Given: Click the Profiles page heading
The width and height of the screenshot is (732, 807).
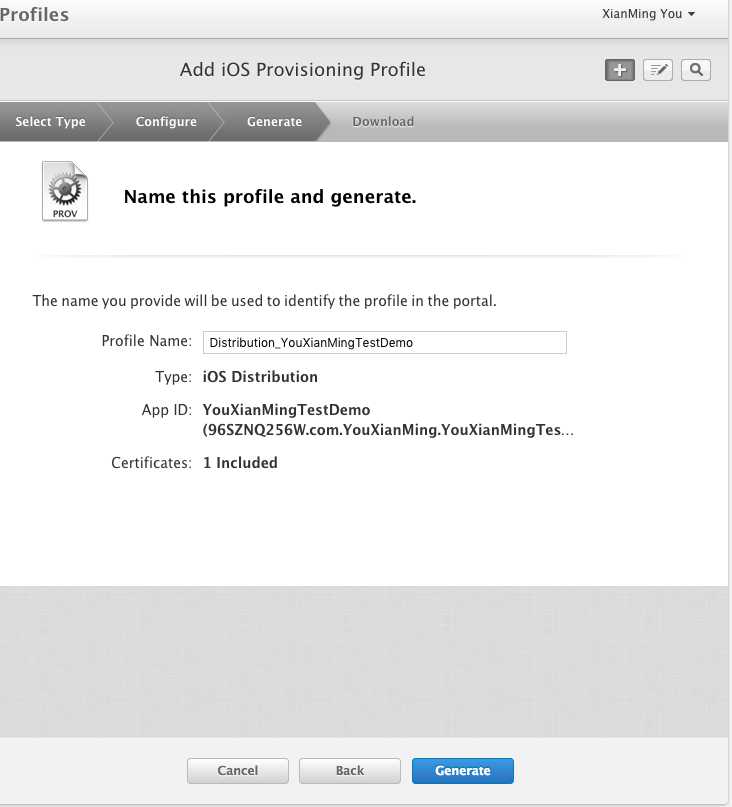Looking at the screenshot, I should tap(35, 15).
